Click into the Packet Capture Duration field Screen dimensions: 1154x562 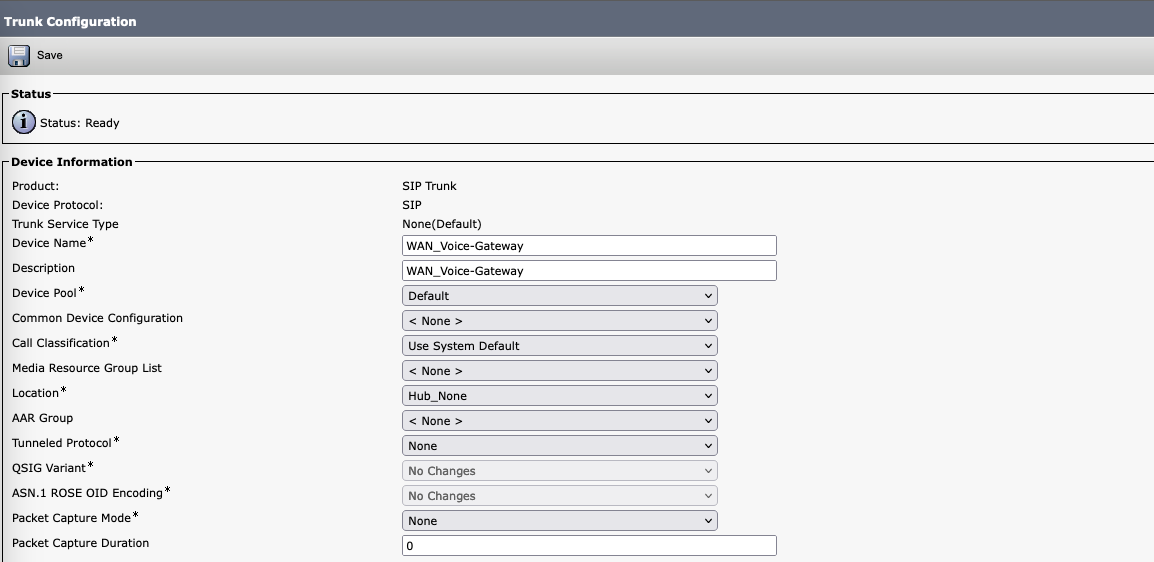[x=589, y=546]
